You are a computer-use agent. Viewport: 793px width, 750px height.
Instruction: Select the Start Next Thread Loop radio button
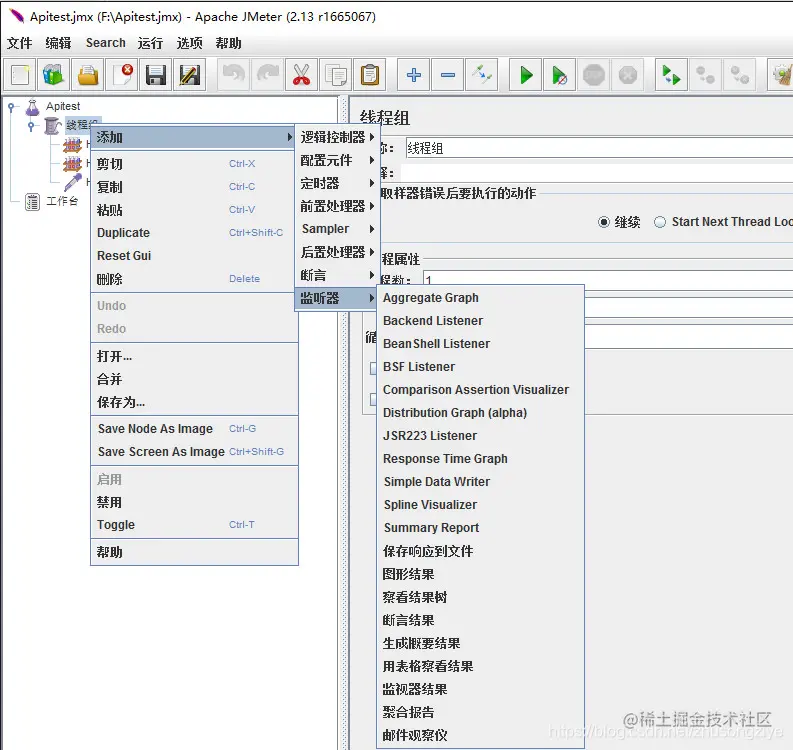[659, 222]
